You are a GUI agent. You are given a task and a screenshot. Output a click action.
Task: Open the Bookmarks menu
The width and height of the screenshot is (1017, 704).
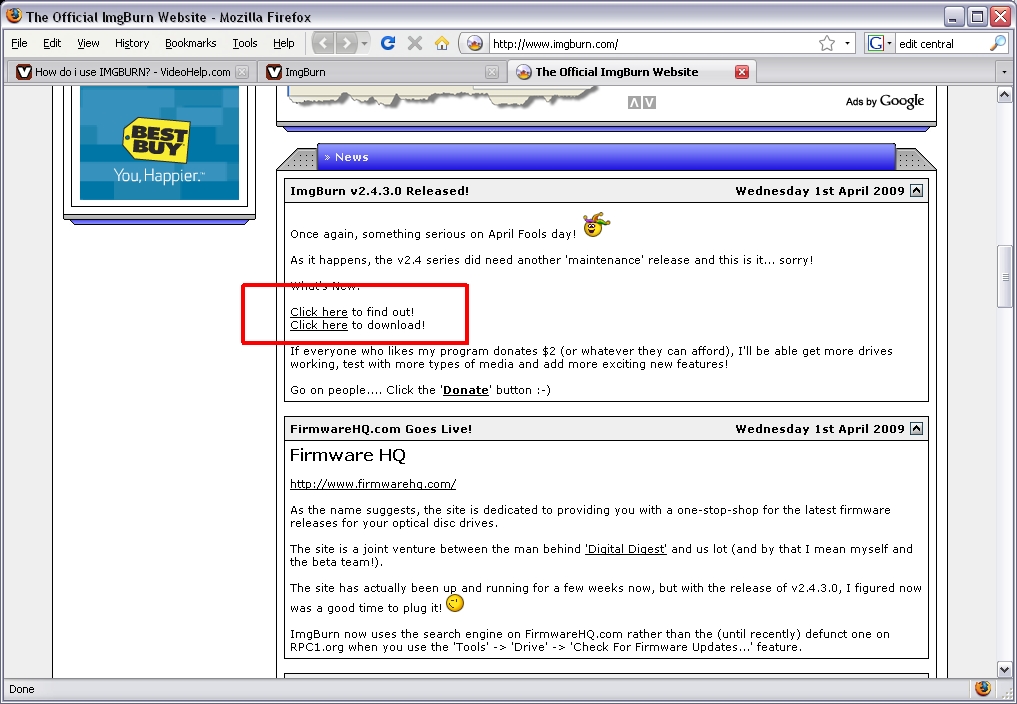(191, 43)
